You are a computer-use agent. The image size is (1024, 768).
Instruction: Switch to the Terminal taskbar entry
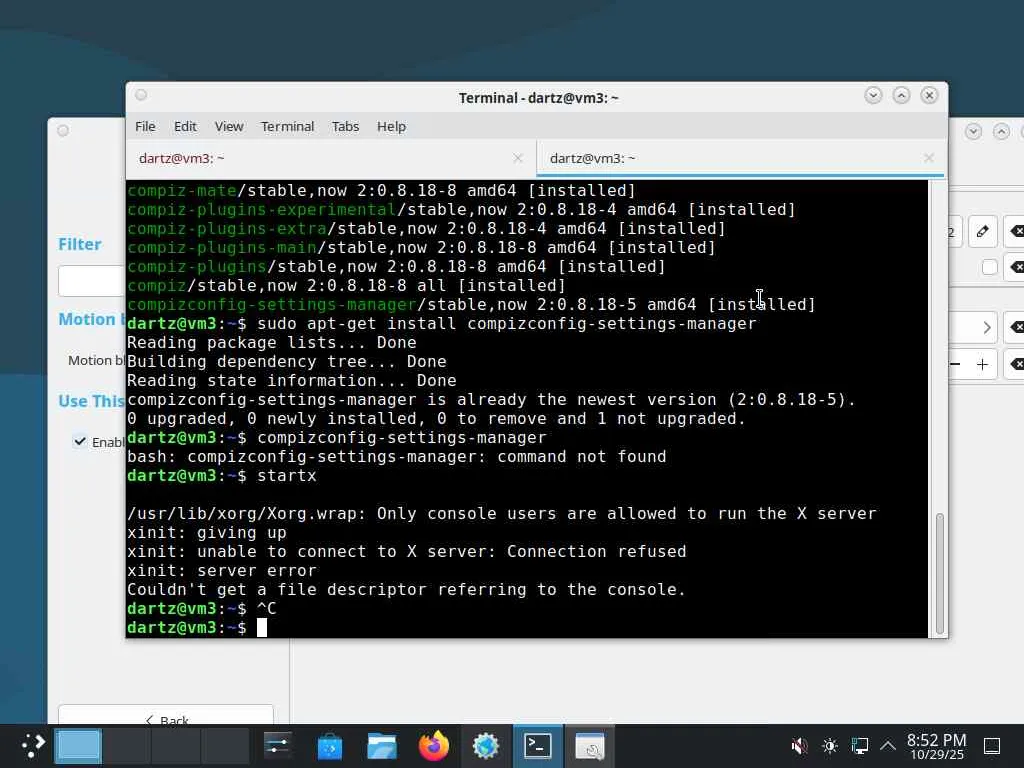click(538, 746)
